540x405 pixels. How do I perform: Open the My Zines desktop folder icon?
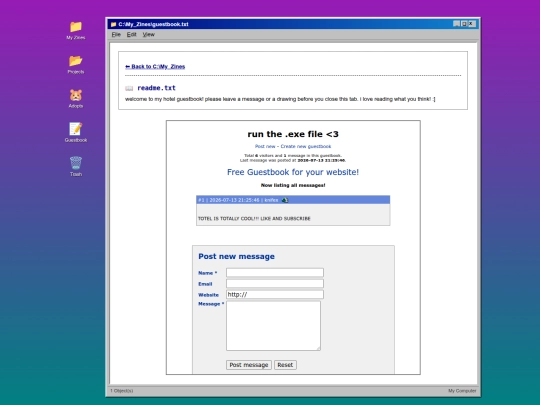coord(76,27)
